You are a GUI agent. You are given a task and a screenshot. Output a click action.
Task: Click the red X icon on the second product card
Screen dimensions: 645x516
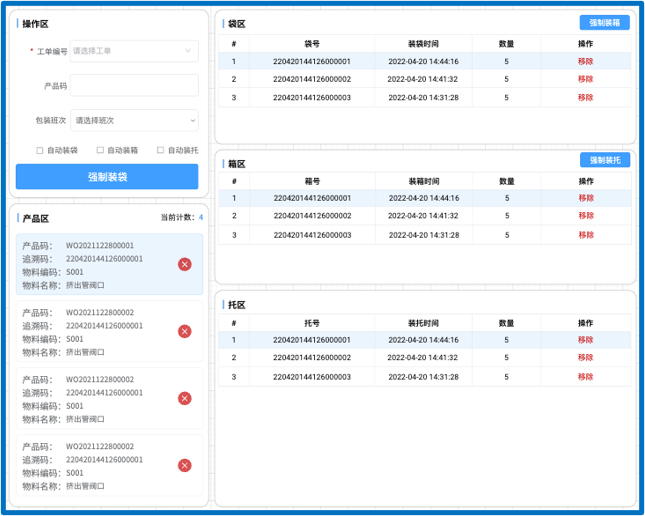[184, 331]
